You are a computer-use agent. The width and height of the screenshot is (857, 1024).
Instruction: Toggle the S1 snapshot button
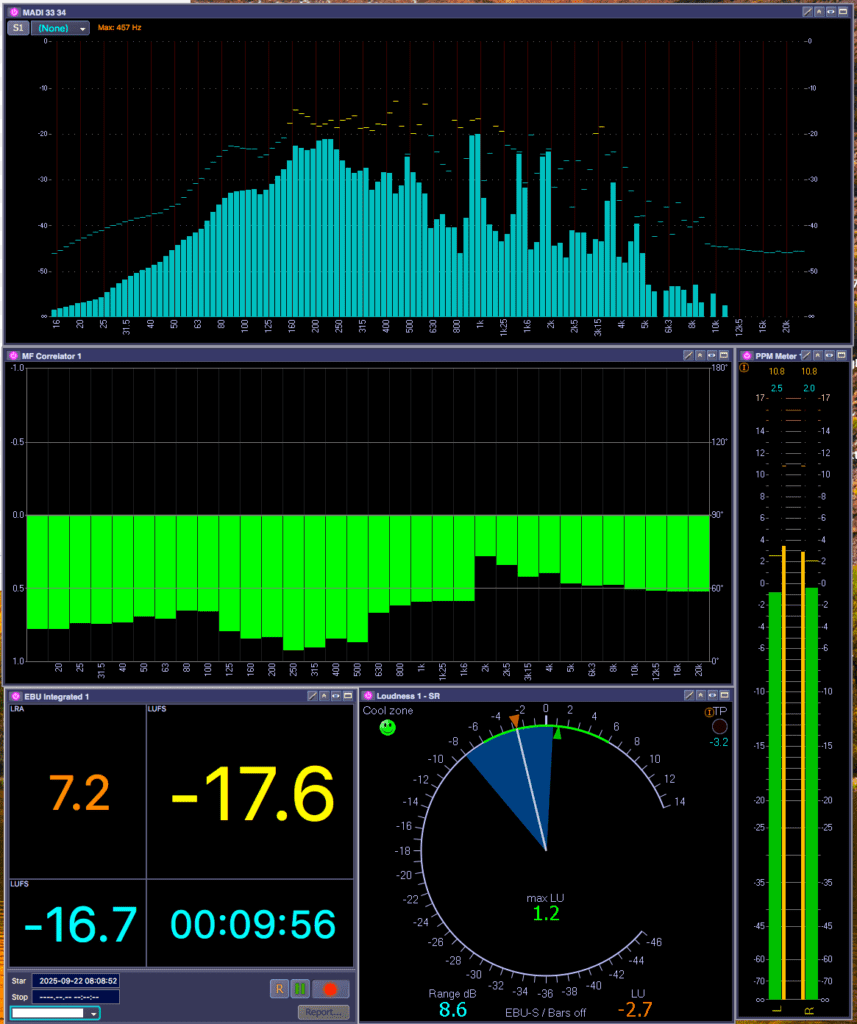point(18,28)
